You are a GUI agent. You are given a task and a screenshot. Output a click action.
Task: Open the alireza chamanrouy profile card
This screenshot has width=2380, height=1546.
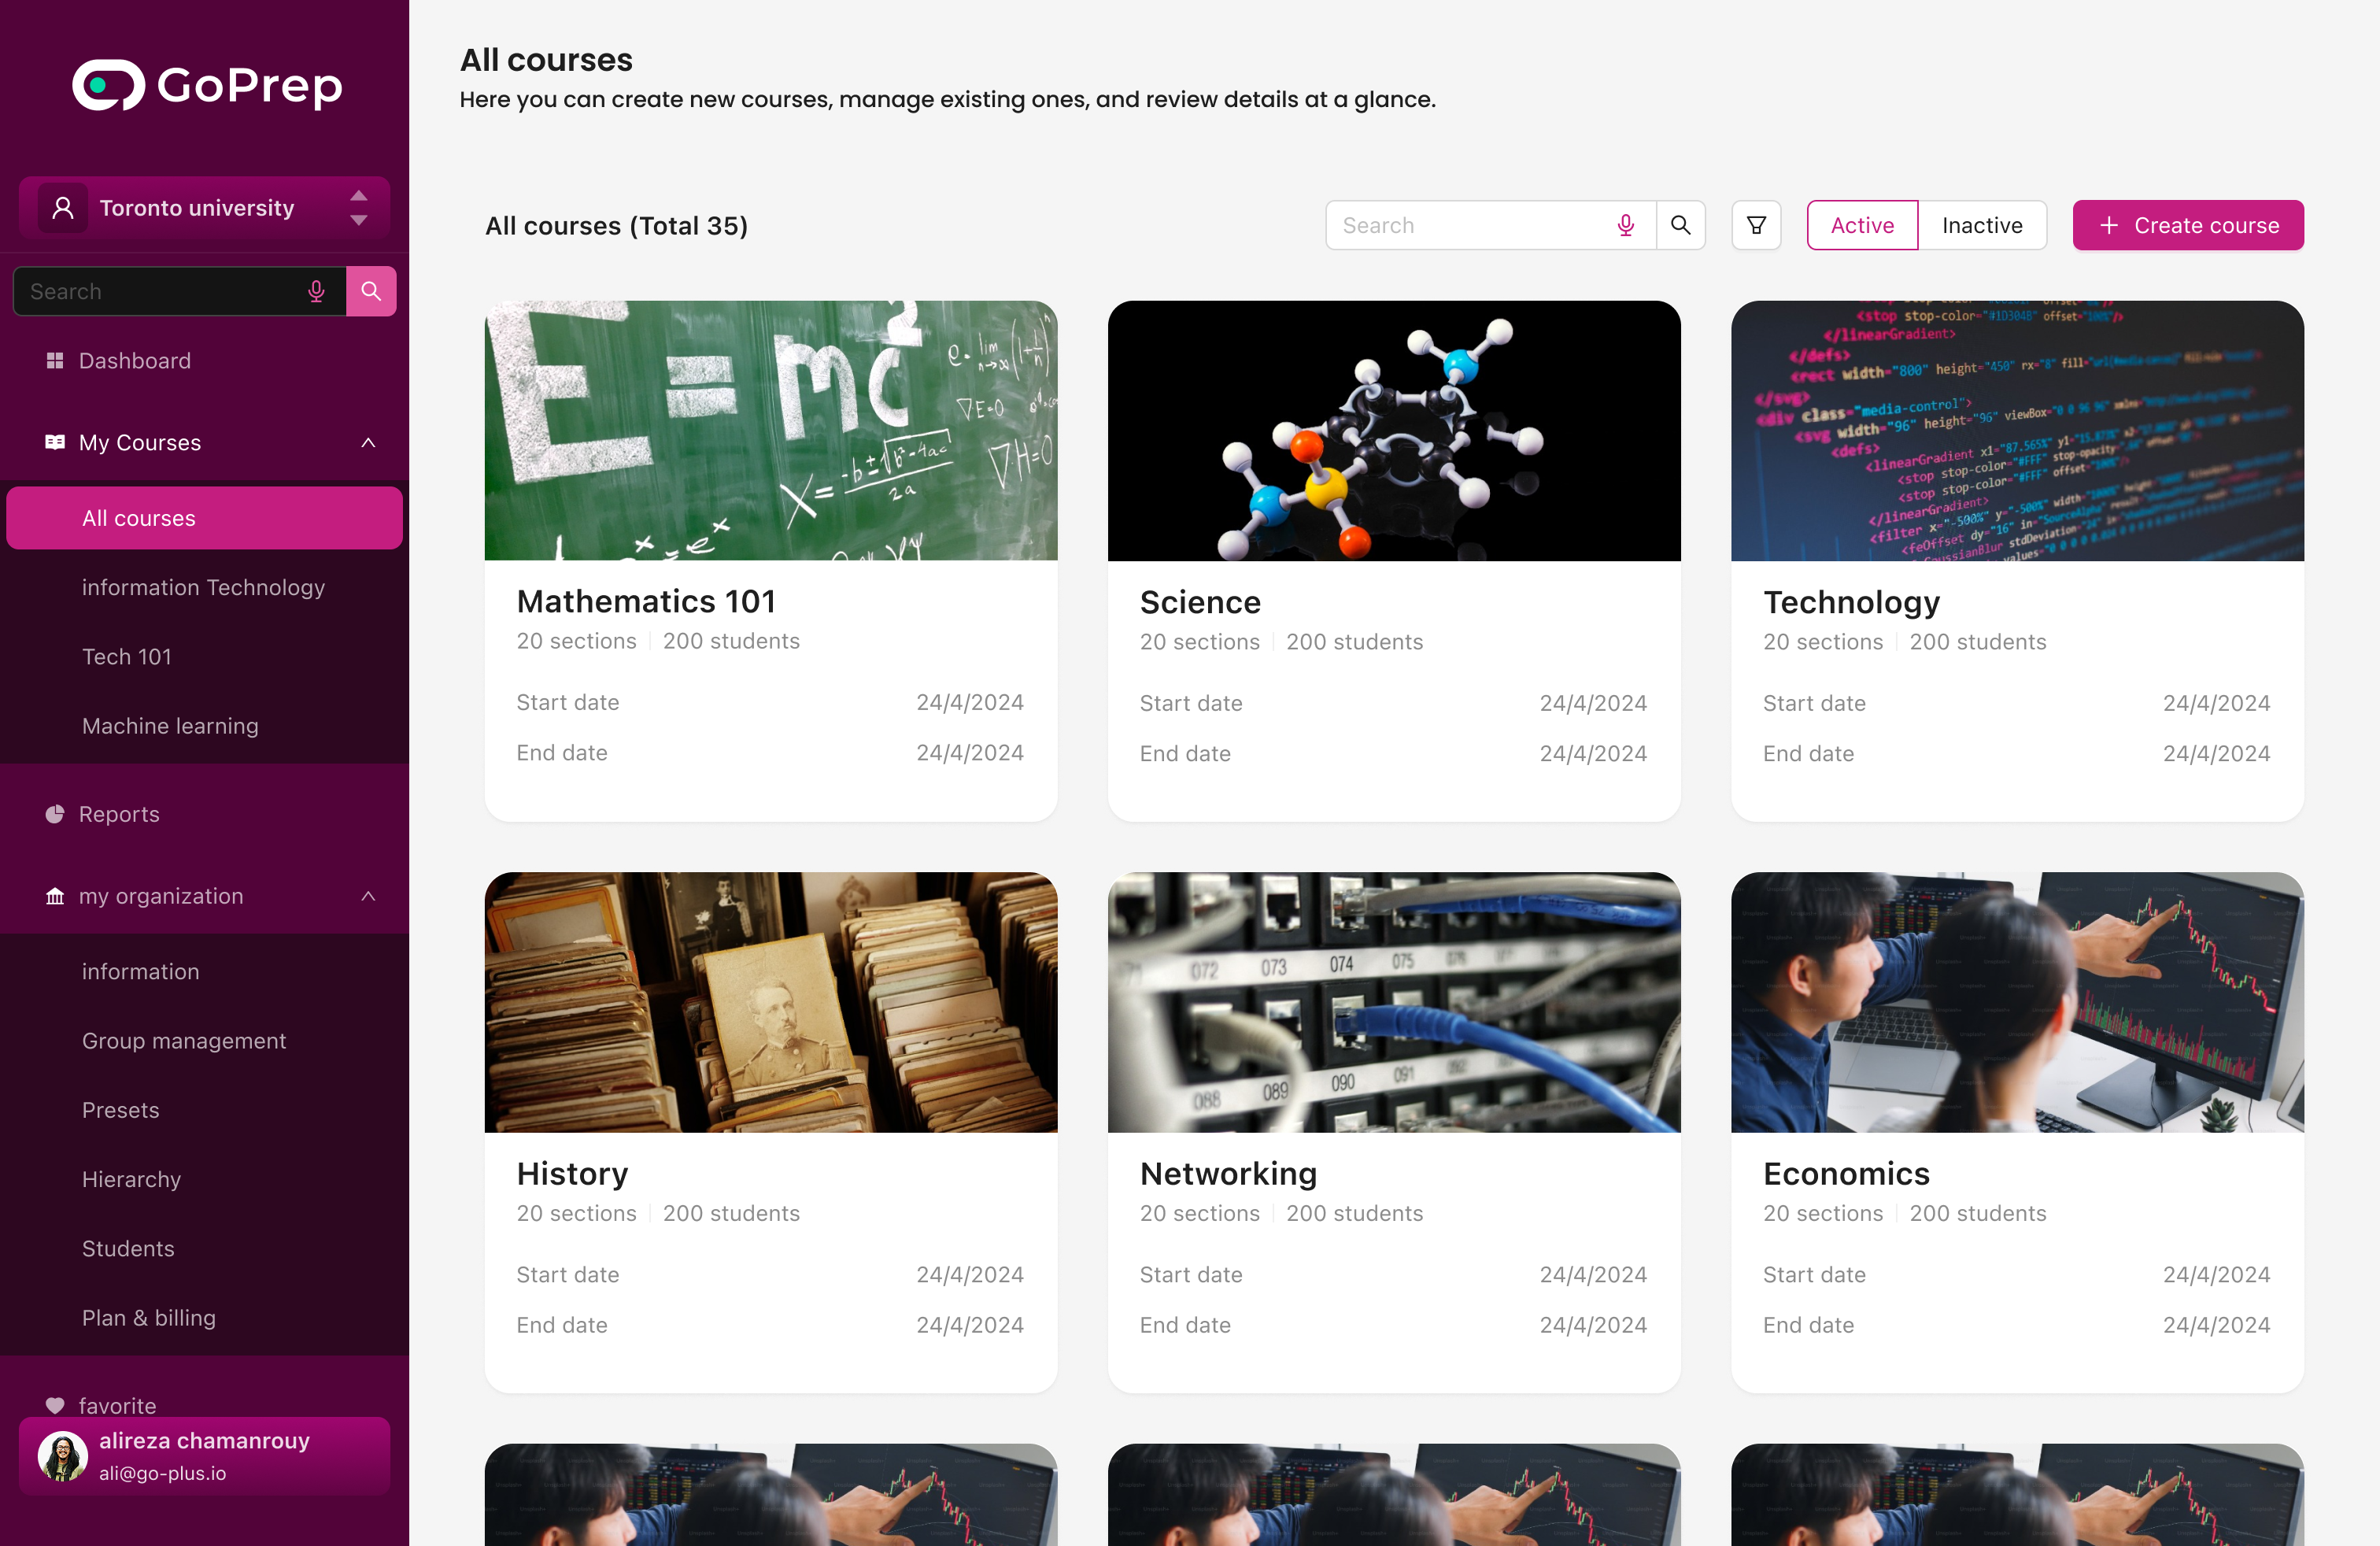(204, 1456)
